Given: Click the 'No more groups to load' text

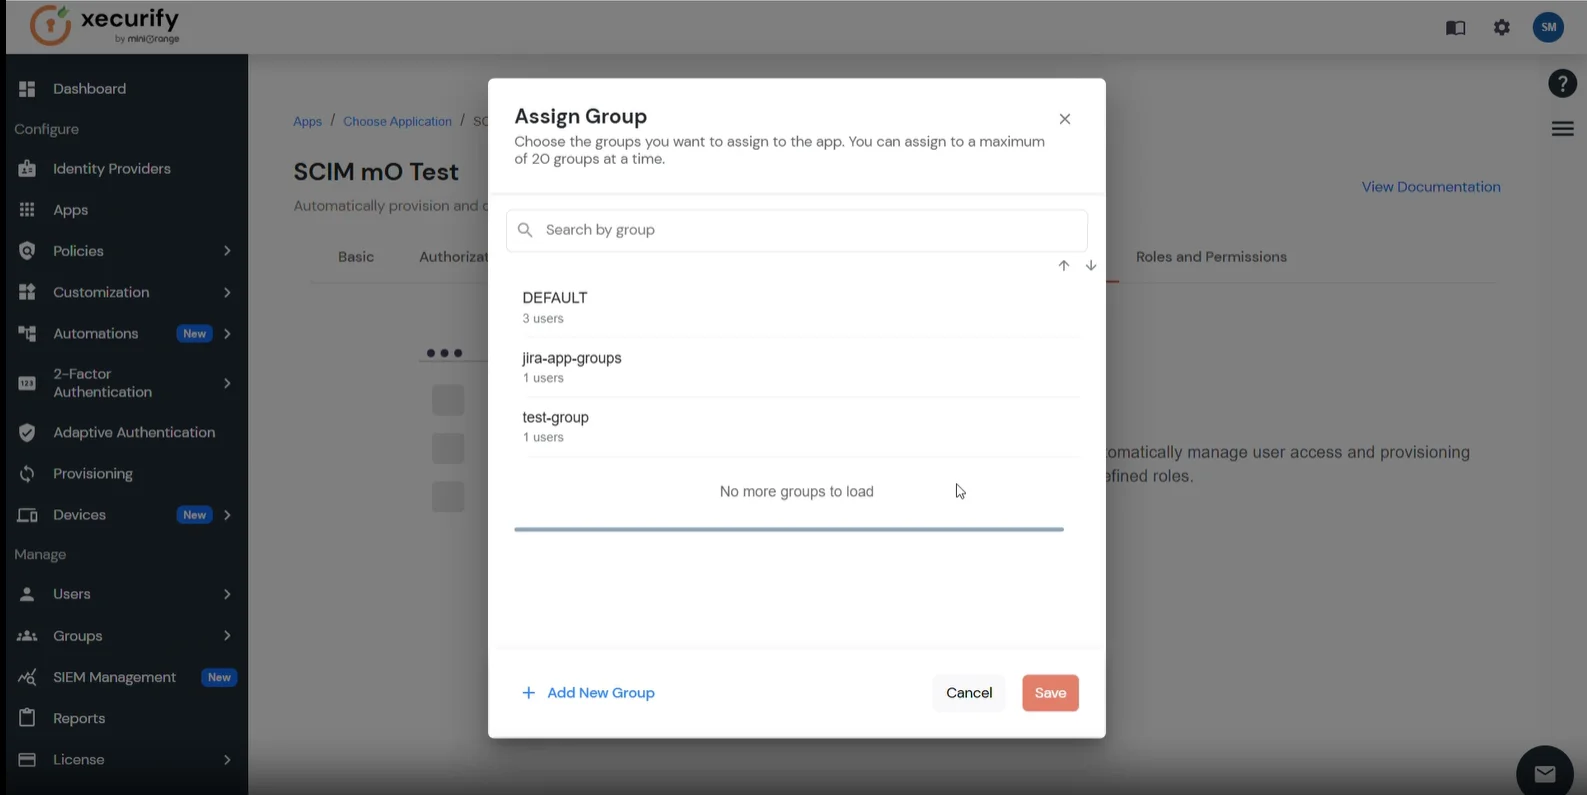Looking at the screenshot, I should pyautogui.click(x=797, y=492).
